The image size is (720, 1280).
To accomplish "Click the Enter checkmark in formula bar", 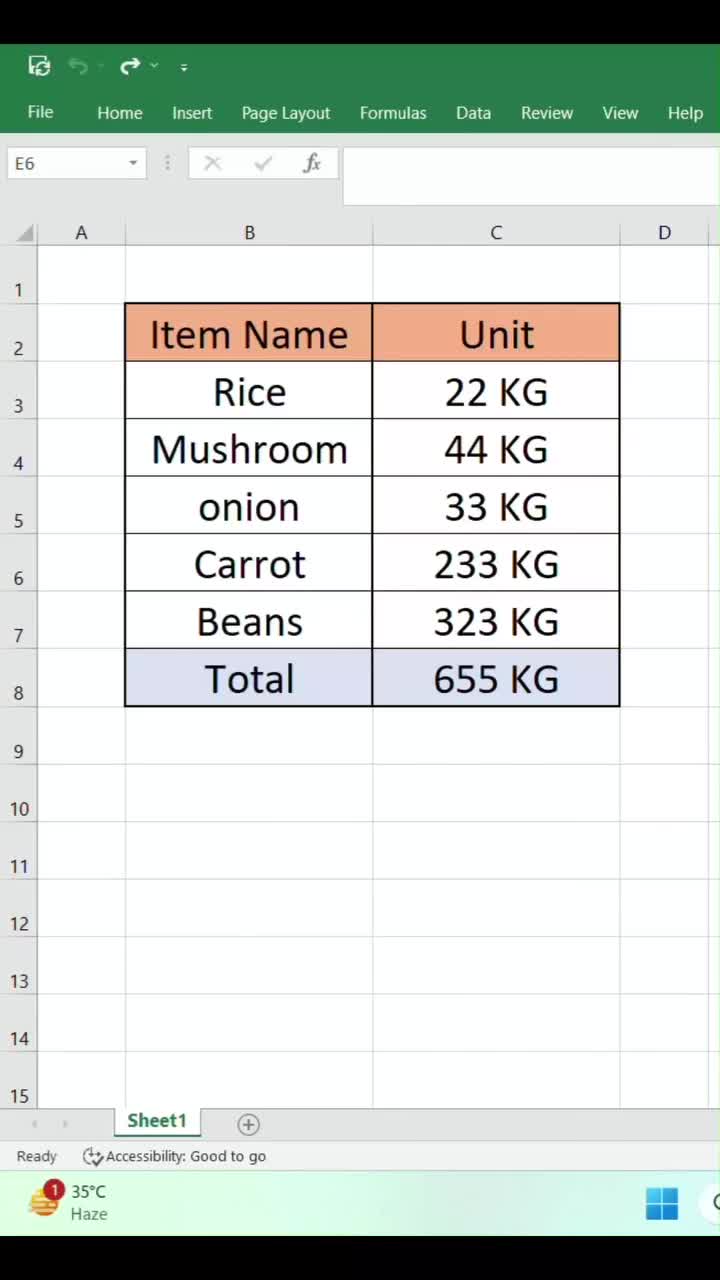I will coord(263,163).
